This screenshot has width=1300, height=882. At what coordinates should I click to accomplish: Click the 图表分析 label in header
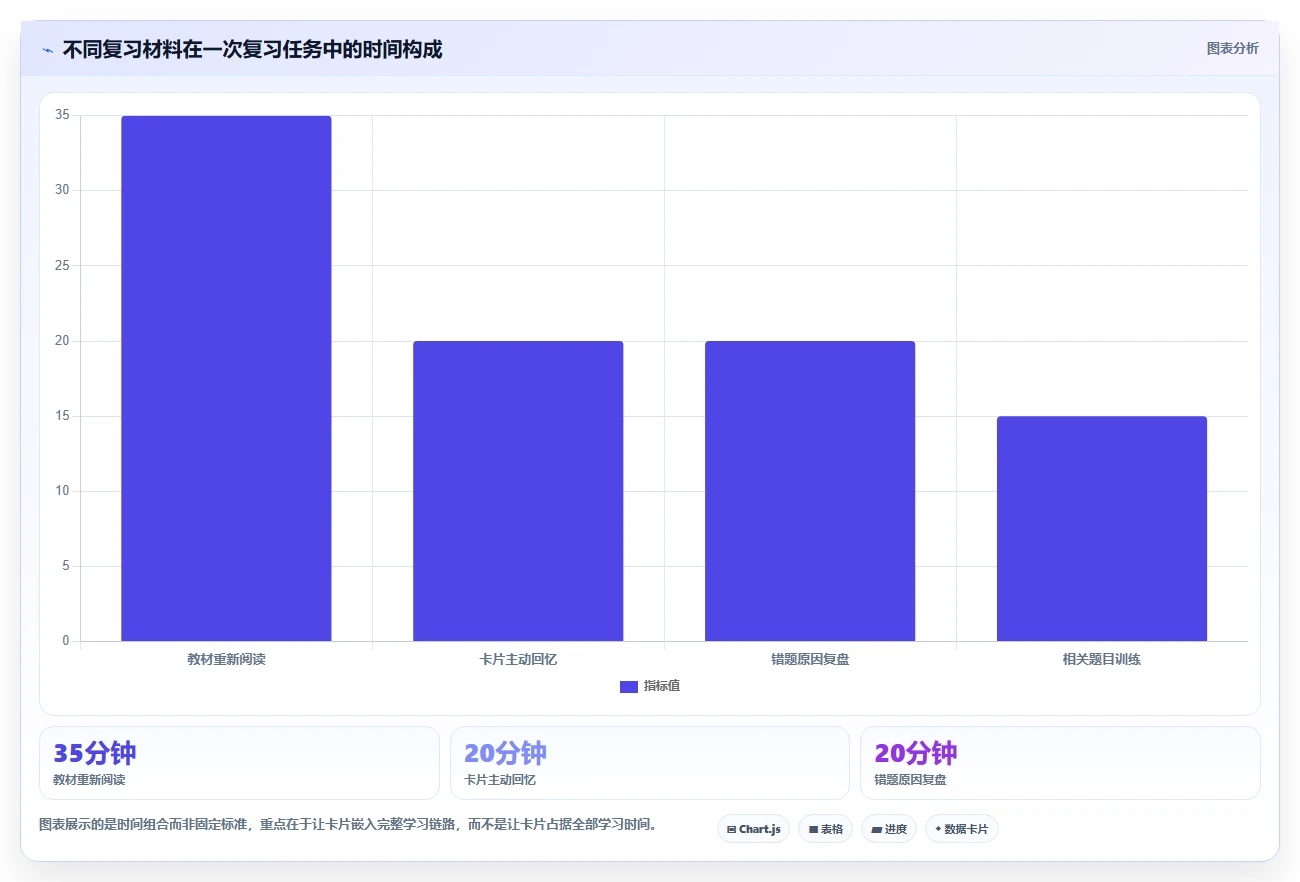tap(1232, 48)
